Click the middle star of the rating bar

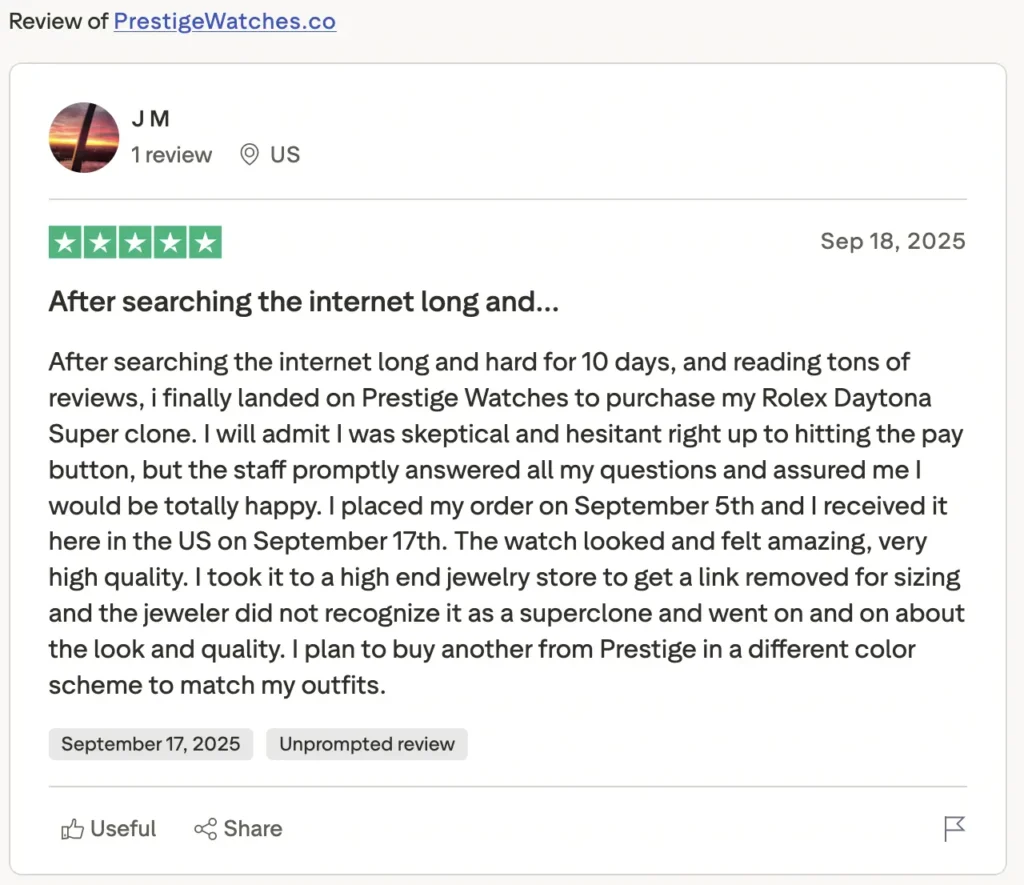(136, 241)
